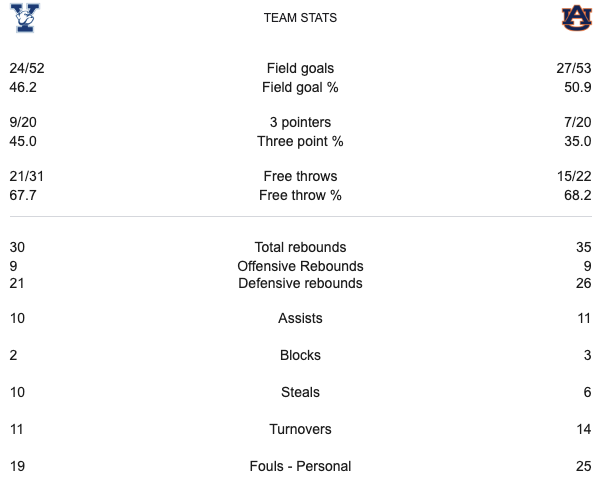602x489 pixels.
Task: Select Auburn's 15/22 free throws value
Action: tap(574, 177)
